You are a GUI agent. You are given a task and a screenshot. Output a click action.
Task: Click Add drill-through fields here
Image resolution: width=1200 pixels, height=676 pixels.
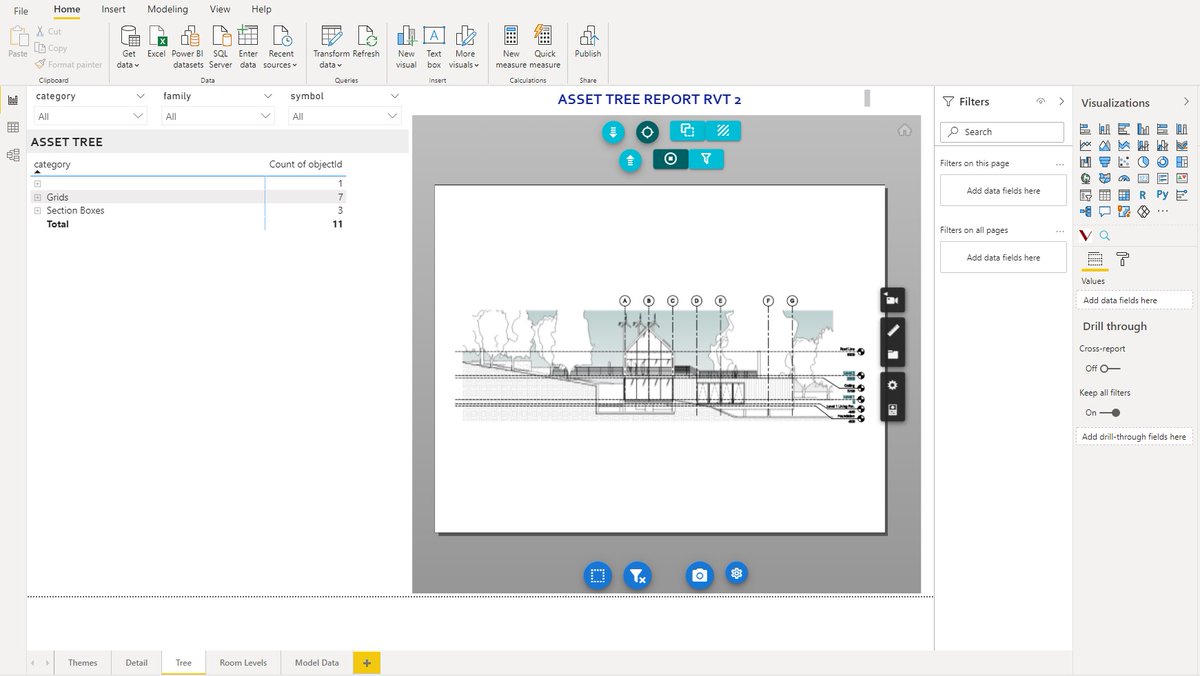(1134, 436)
